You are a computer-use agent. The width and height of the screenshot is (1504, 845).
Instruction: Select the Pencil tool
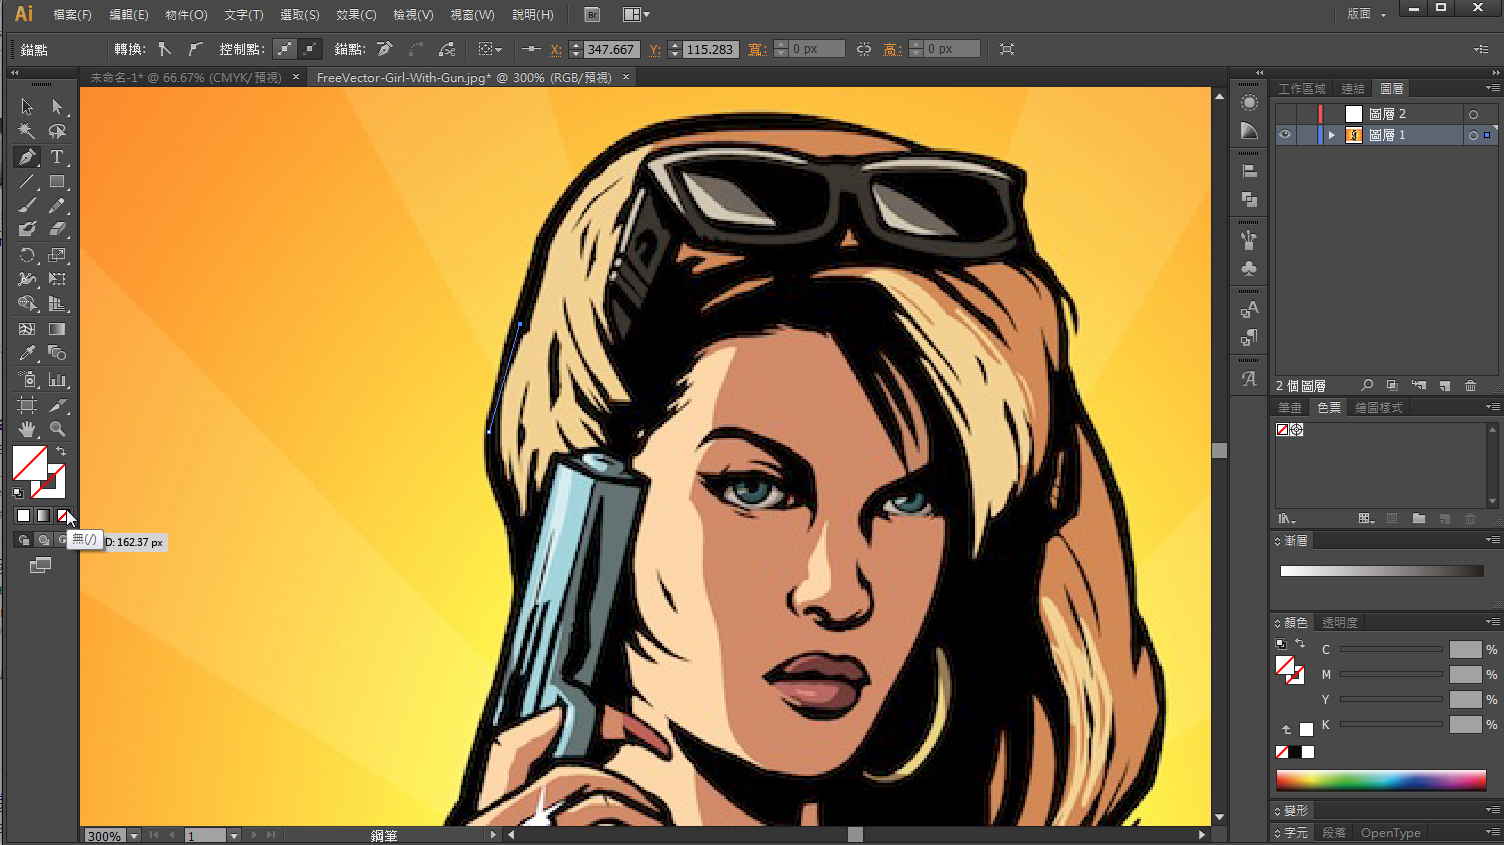coord(57,206)
